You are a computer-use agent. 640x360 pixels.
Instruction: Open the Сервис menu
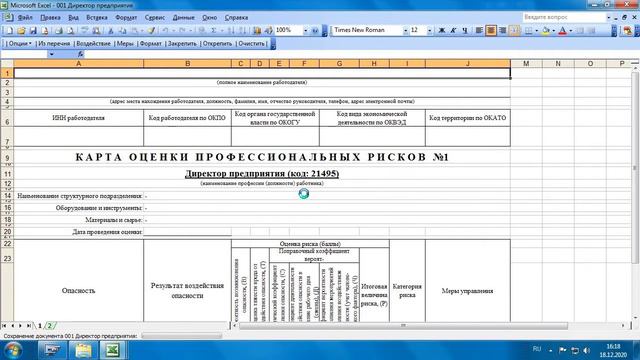(155, 18)
